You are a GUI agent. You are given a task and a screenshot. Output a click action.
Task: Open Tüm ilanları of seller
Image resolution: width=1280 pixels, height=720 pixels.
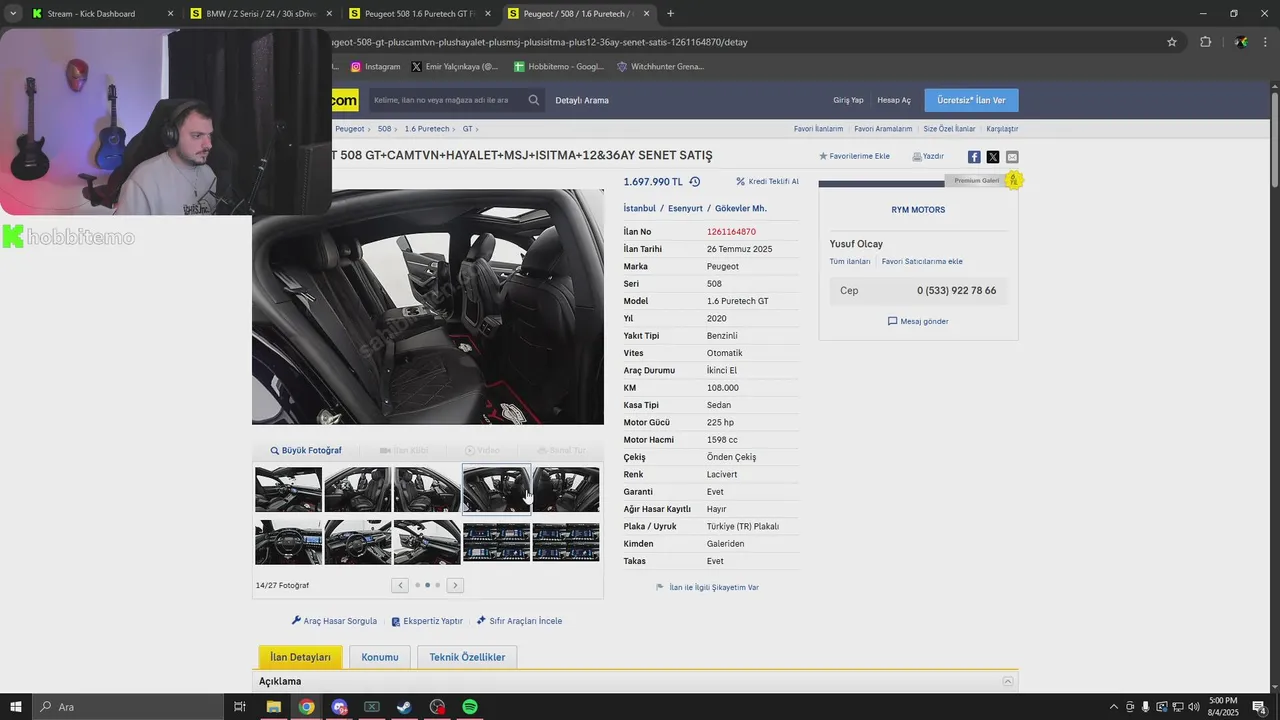pos(850,261)
